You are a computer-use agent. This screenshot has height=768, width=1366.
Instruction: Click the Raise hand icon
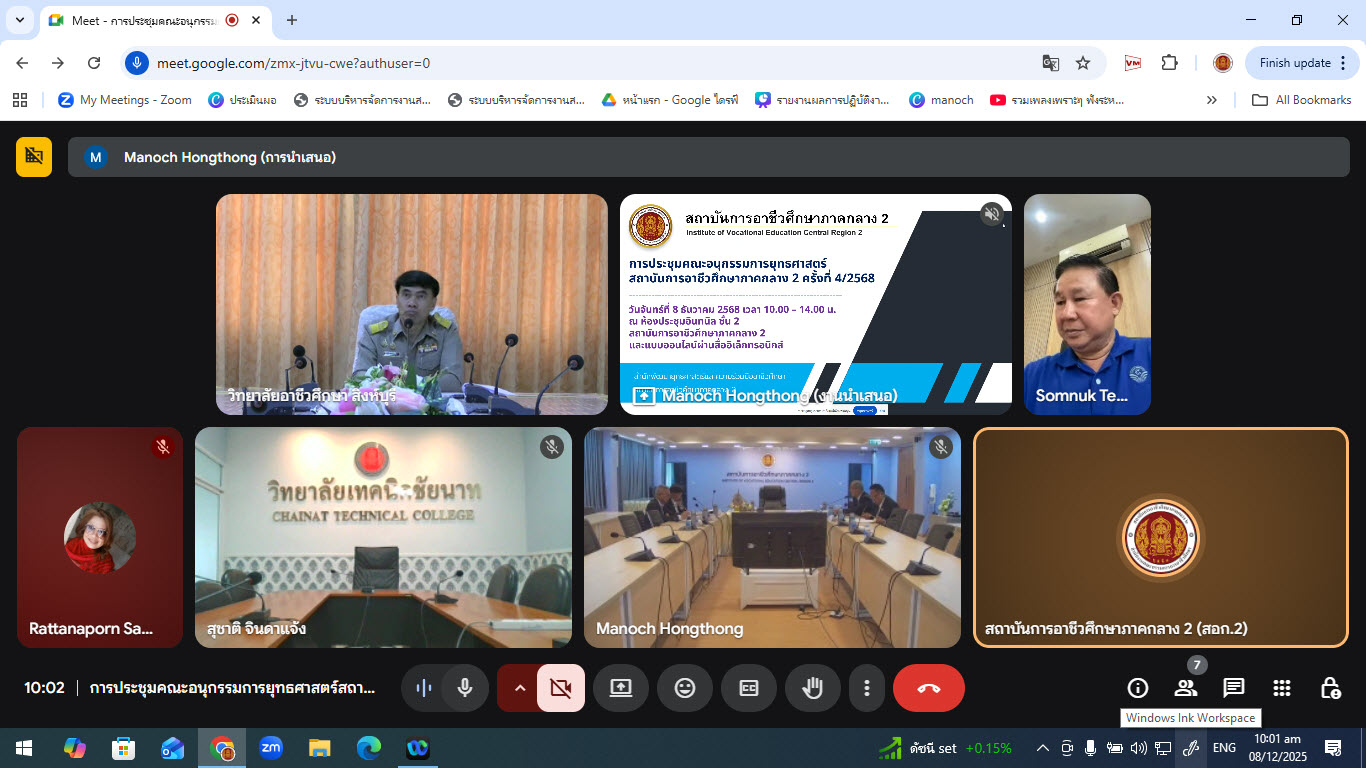pos(813,688)
